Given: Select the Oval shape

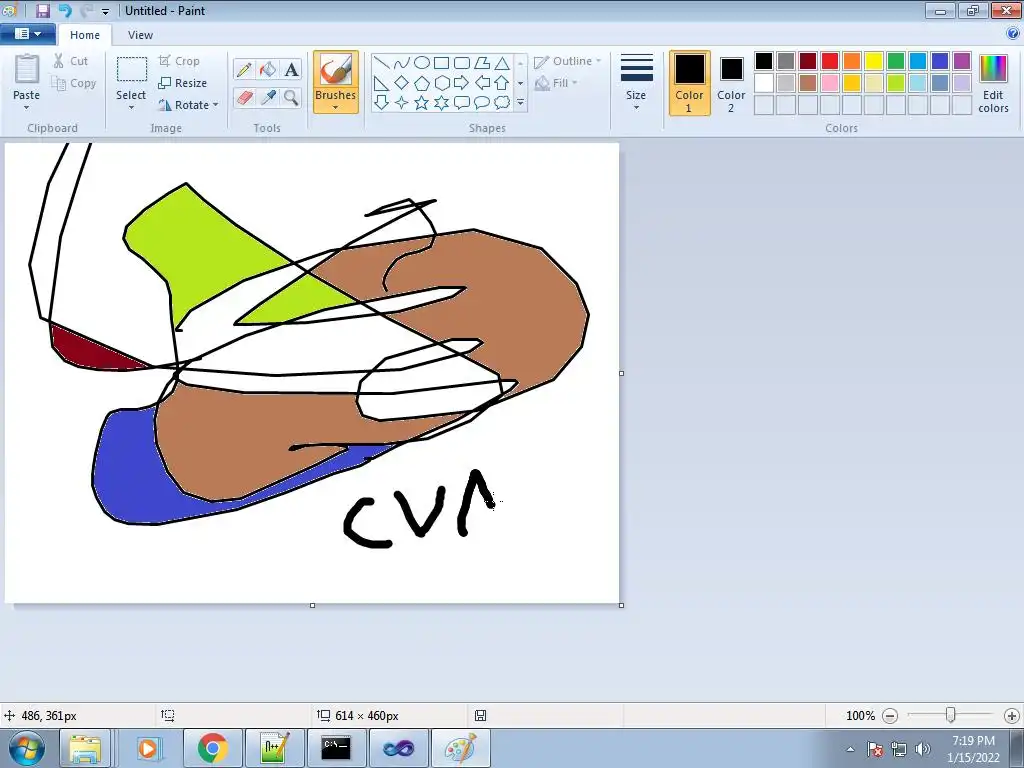Looking at the screenshot, I should [422, 63].
